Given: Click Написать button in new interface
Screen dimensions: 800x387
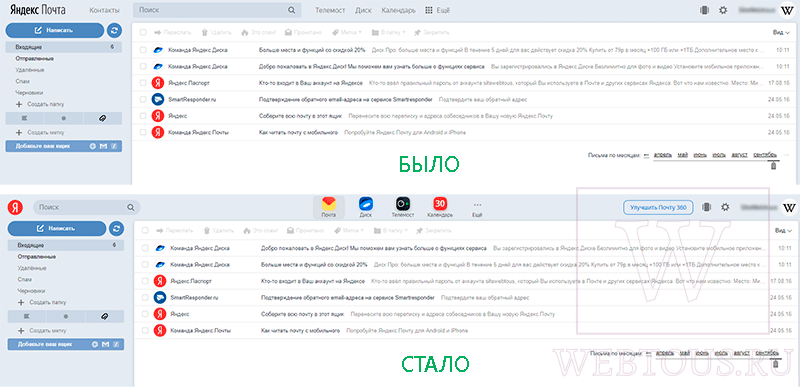Looking at the screenshot, I should (57, 228).
